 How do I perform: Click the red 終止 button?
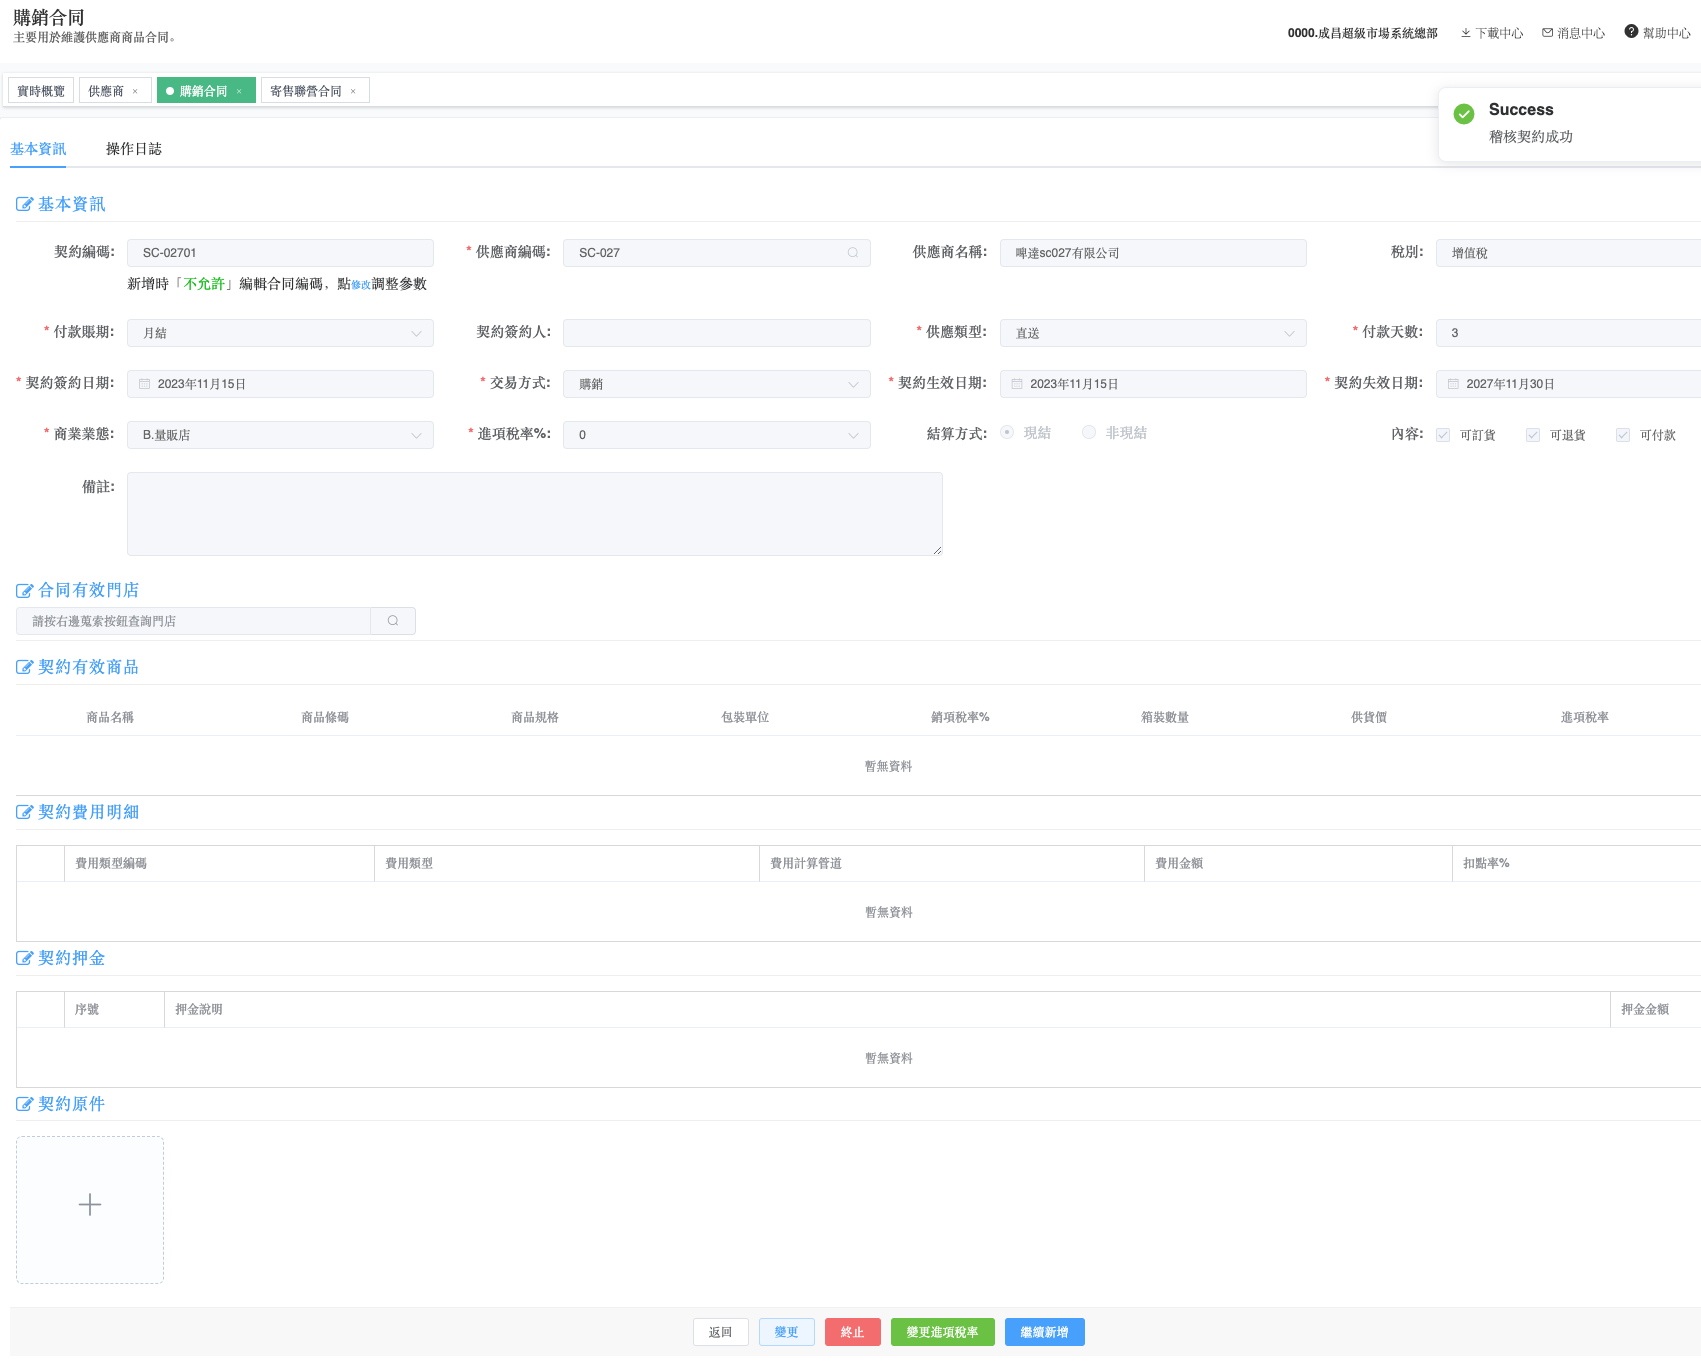[x=853, y=1332]
